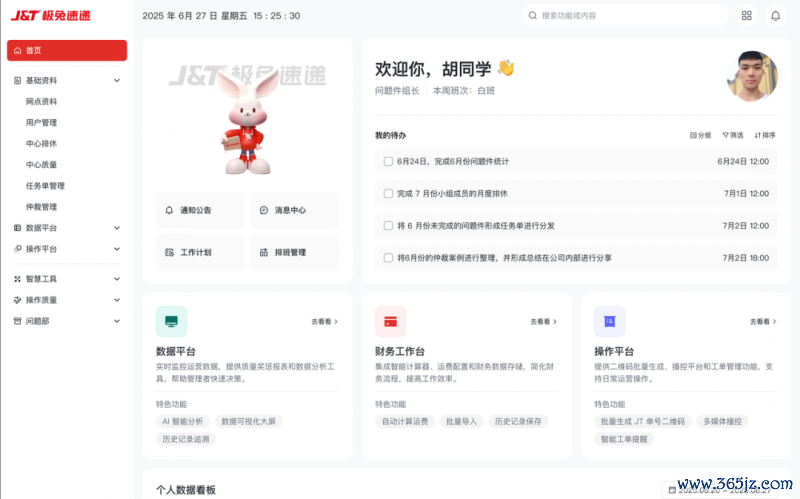Check the 7月份小组成员月度排休 todo
Image resolution: width=800 pixels, height=499 pixels.
point(388,194)
